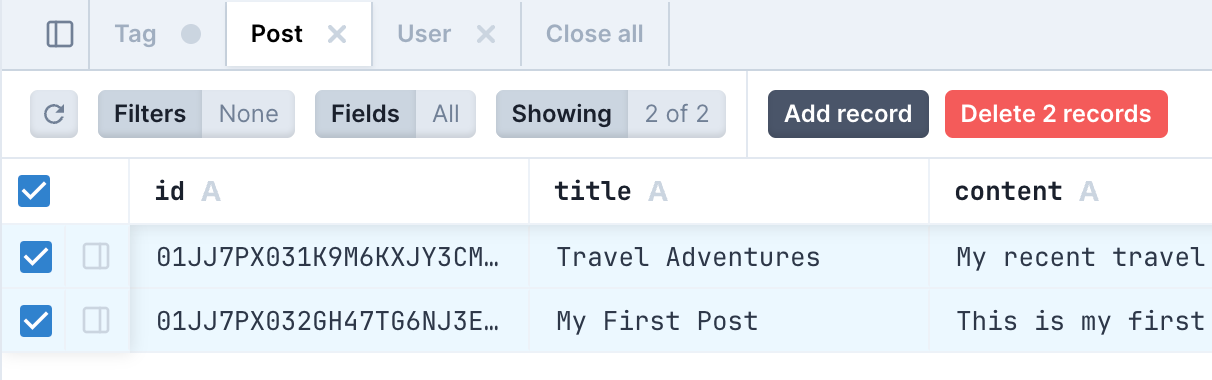Open side panel for My First Post row
Image resolution: width=1212 pixels, height=380 pixels.
(96, 321)
